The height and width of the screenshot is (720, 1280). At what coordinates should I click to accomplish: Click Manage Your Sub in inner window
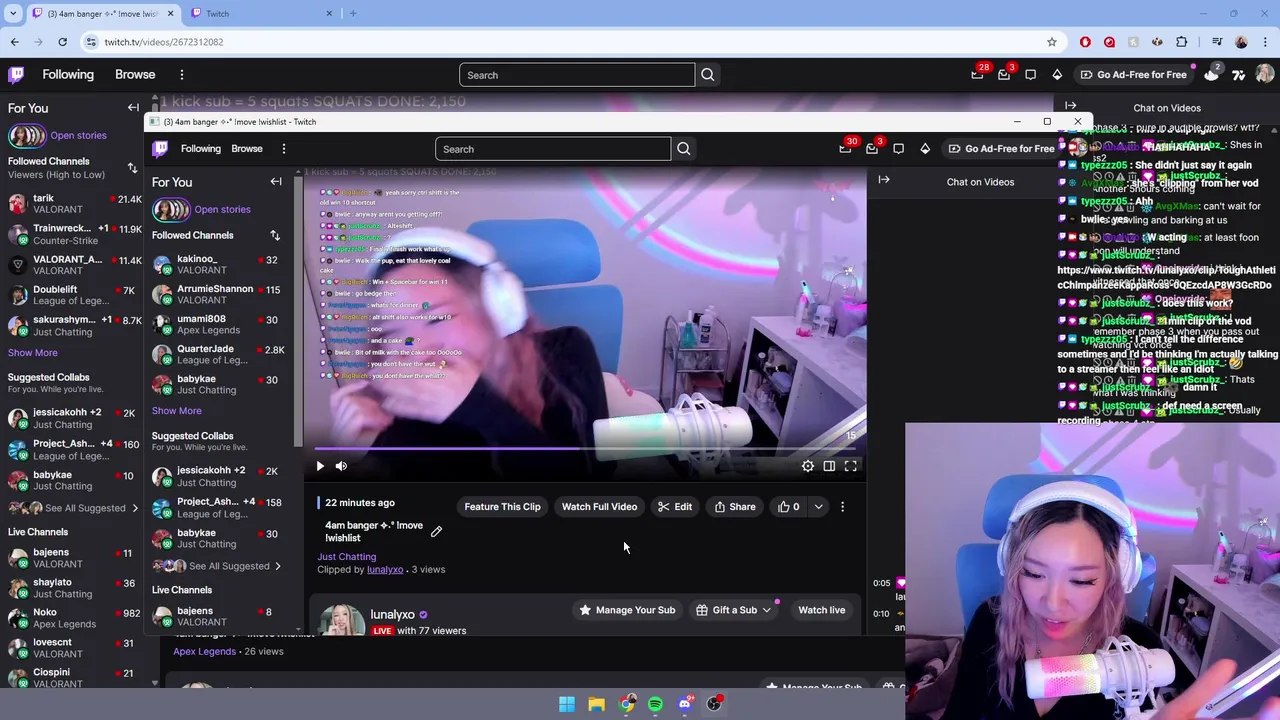[x=627, y=610]
